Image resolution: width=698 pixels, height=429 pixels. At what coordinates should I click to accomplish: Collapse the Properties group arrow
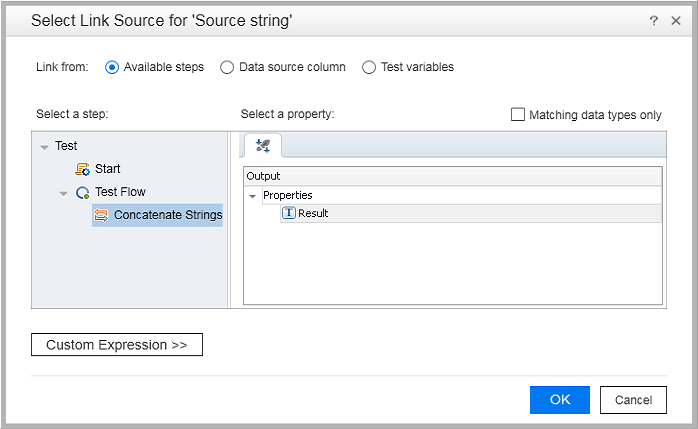click(x=252, y=196)
